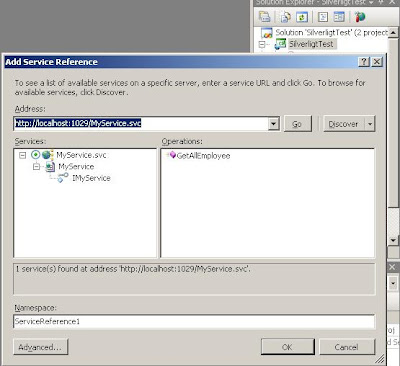400x366 pixels.
Task: Select the Address URL text field
Action: (141, 124)
